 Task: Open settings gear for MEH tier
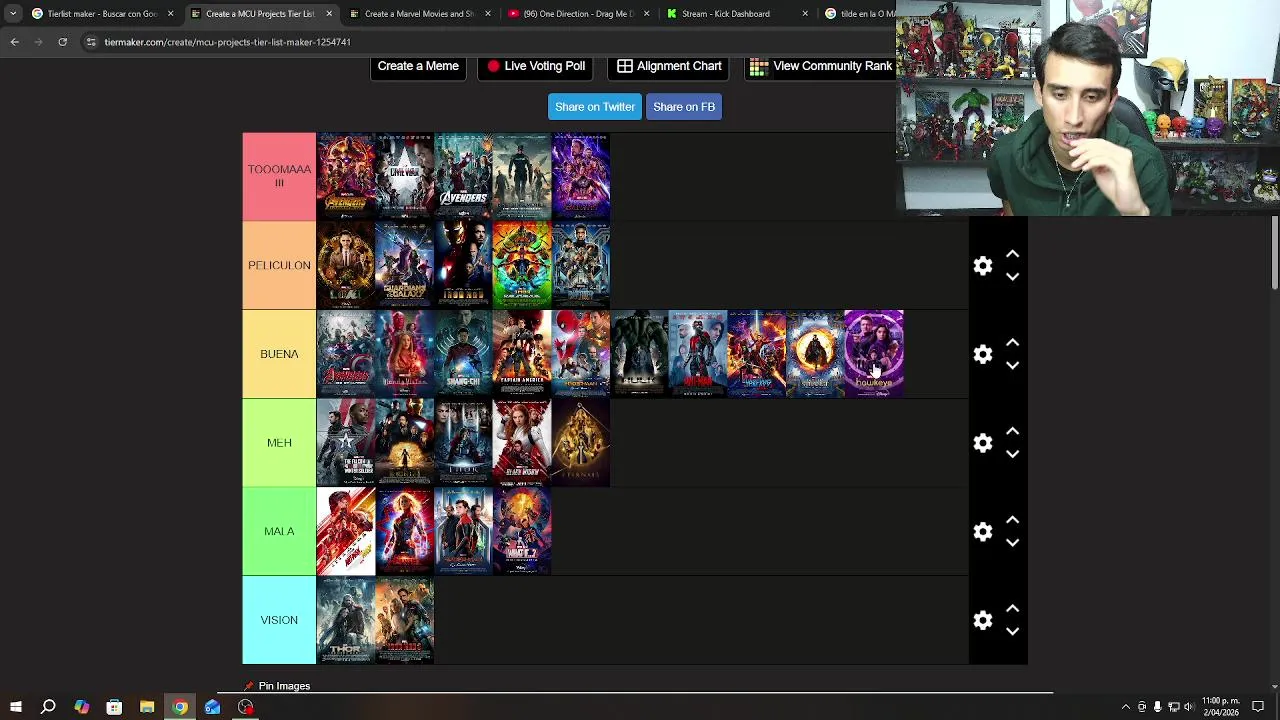(x=983, y=443)
